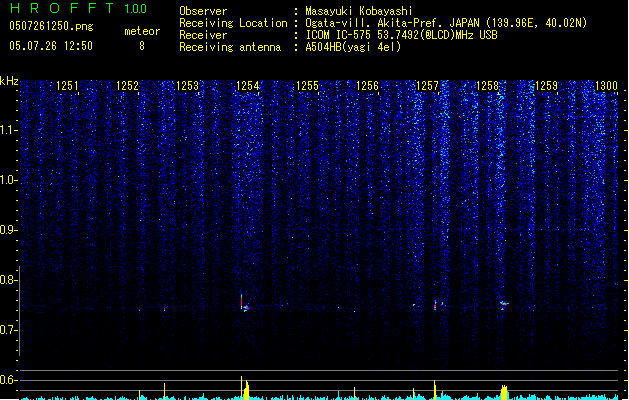Screen dimensions: 629x400
Task: Click the antenna A504HB(yagi 4el) text
Action: (x=353, y=47)
